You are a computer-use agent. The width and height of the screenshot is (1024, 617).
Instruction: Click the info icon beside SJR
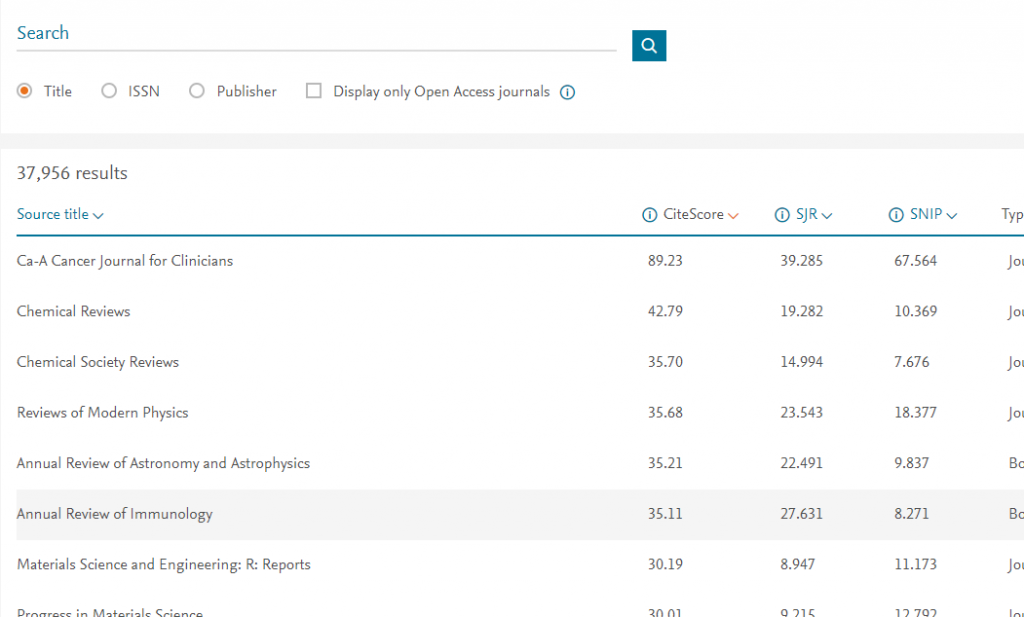click(782, 215)
